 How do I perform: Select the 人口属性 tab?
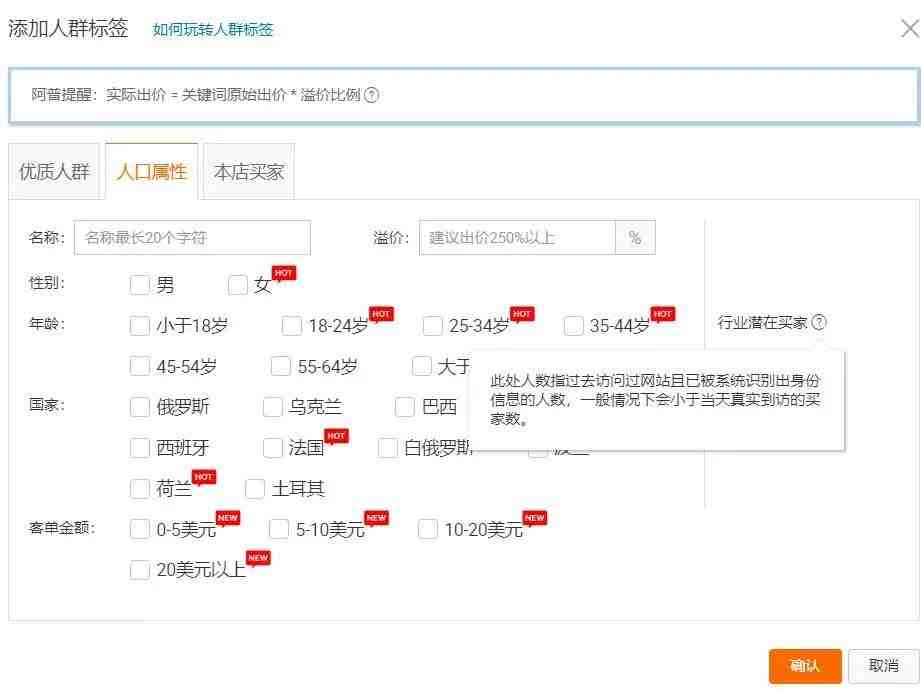152,172
